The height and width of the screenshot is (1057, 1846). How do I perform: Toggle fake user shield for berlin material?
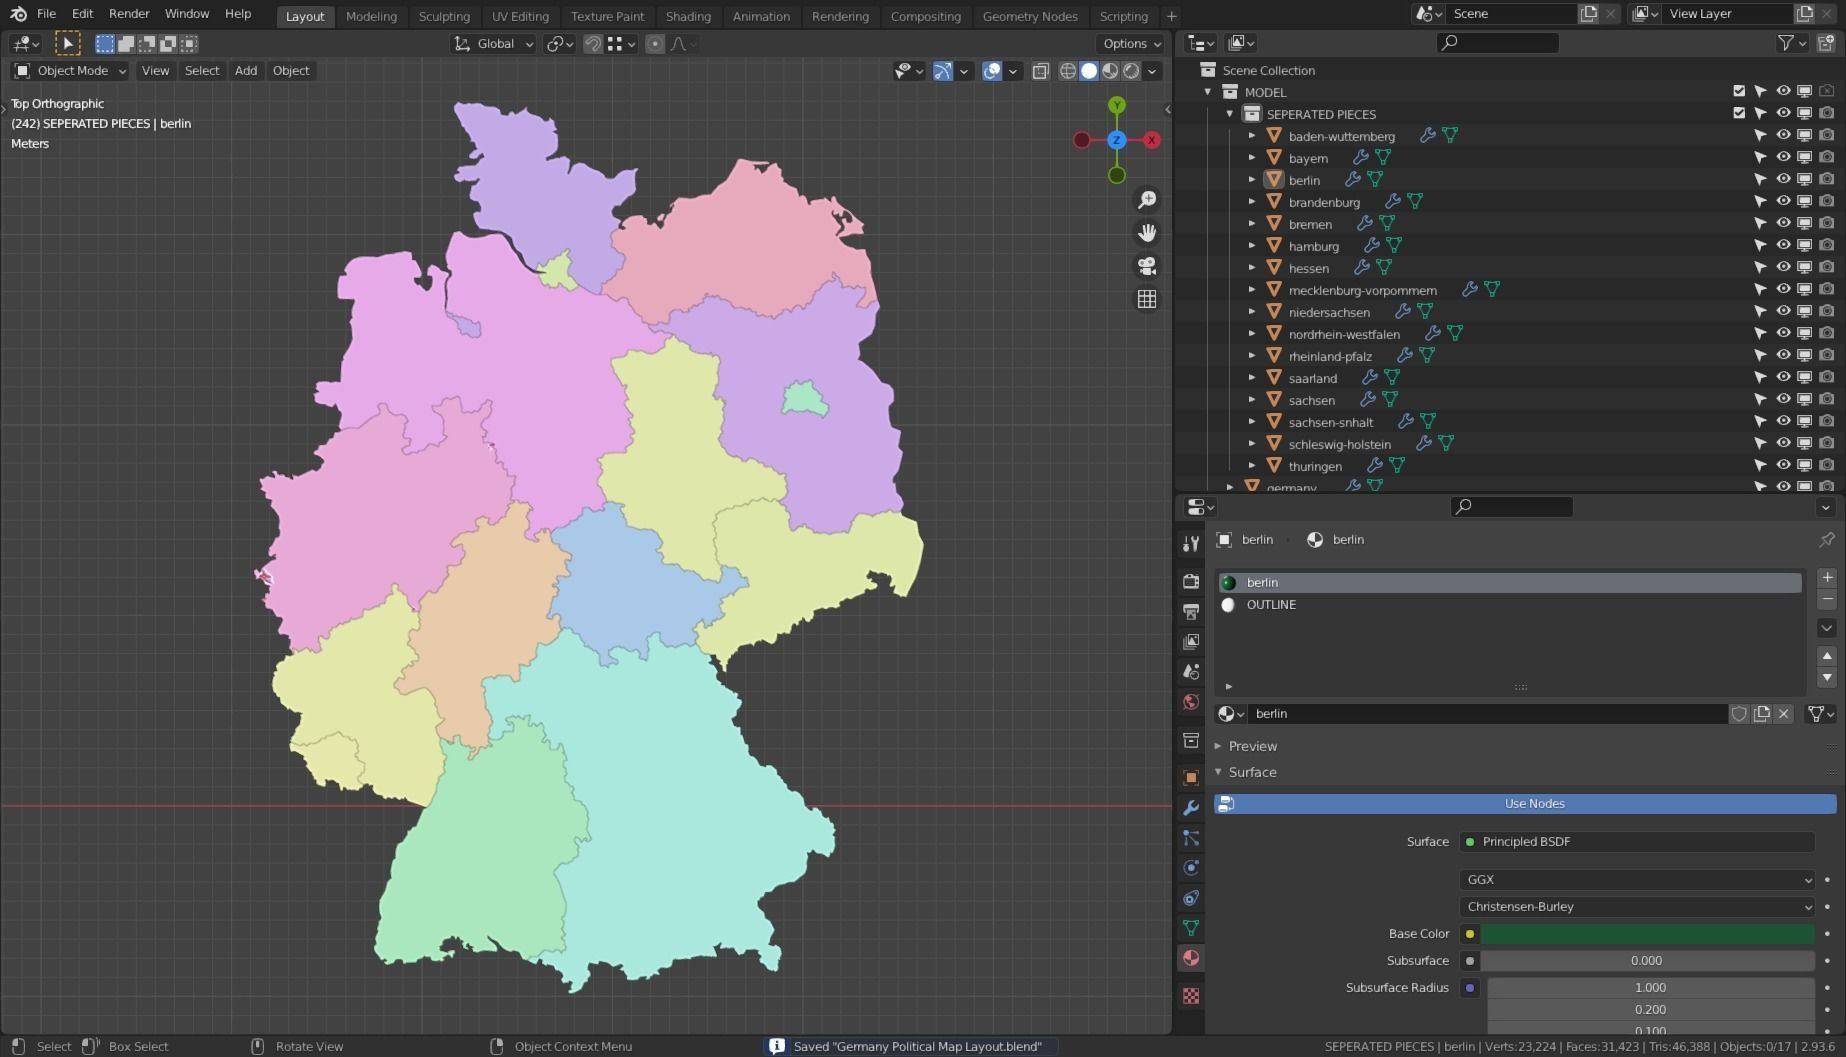click(x=1740, y=714)
